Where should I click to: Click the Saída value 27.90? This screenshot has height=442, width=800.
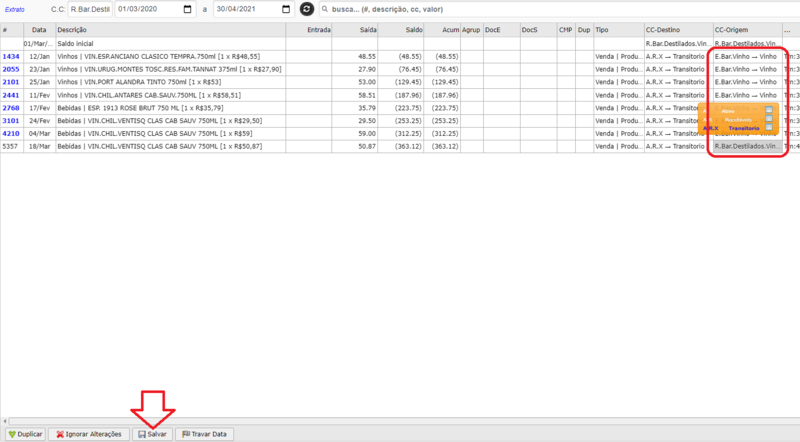tap(367, 69)
